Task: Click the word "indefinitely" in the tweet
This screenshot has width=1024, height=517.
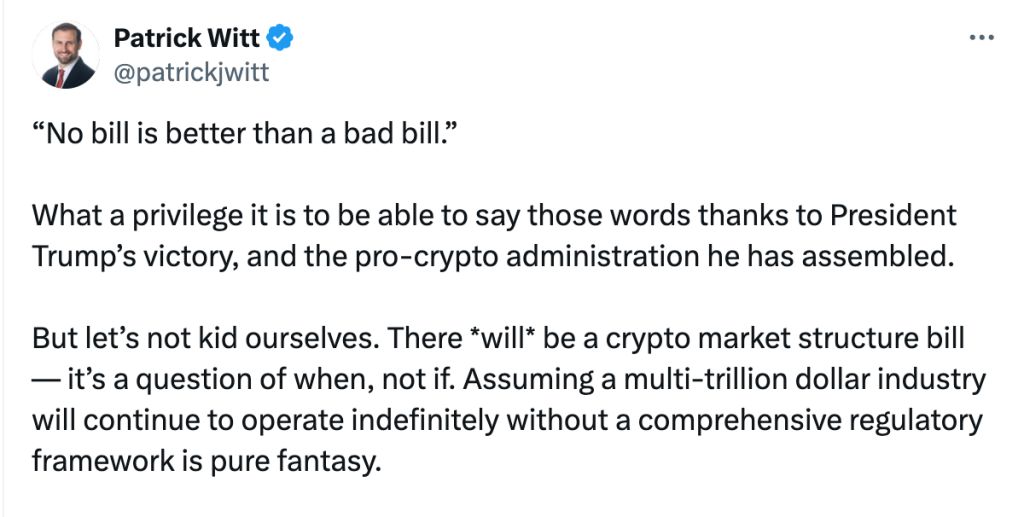Action: [x=425, y=421]
